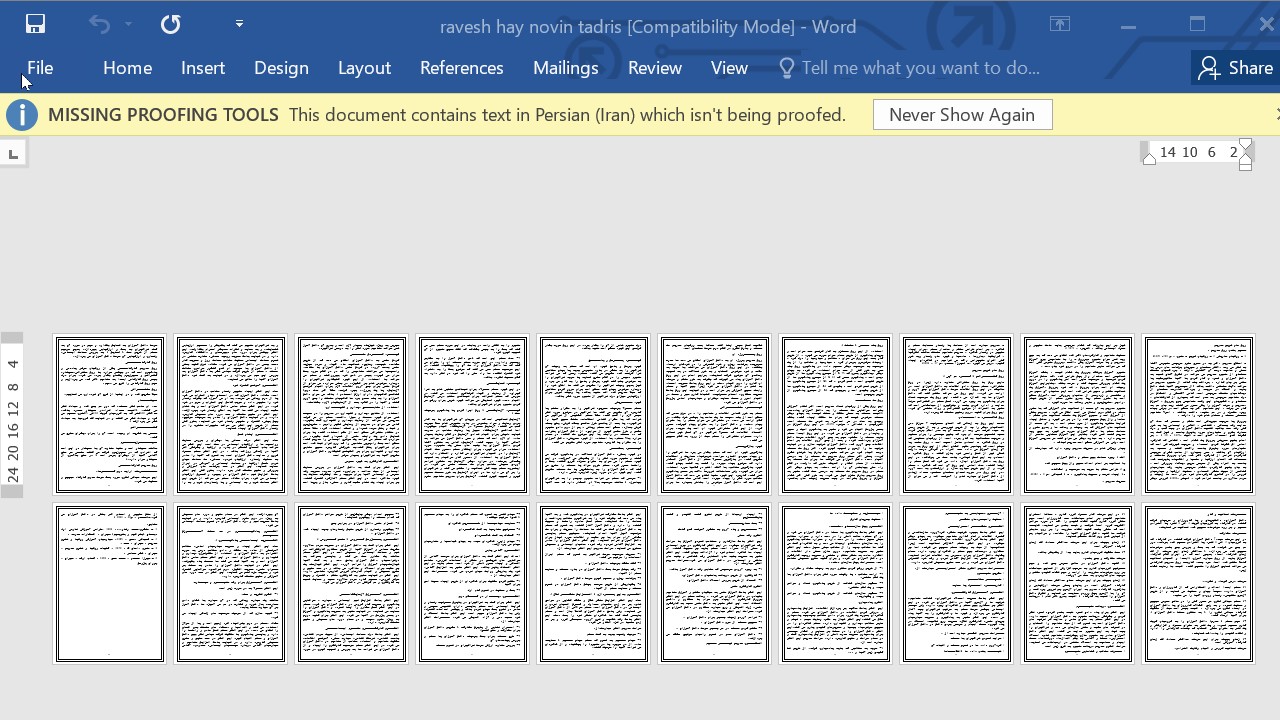
Task: Click the horizontal ruler numbers 14 10 6 2
Action: (x=1200, y=153)
